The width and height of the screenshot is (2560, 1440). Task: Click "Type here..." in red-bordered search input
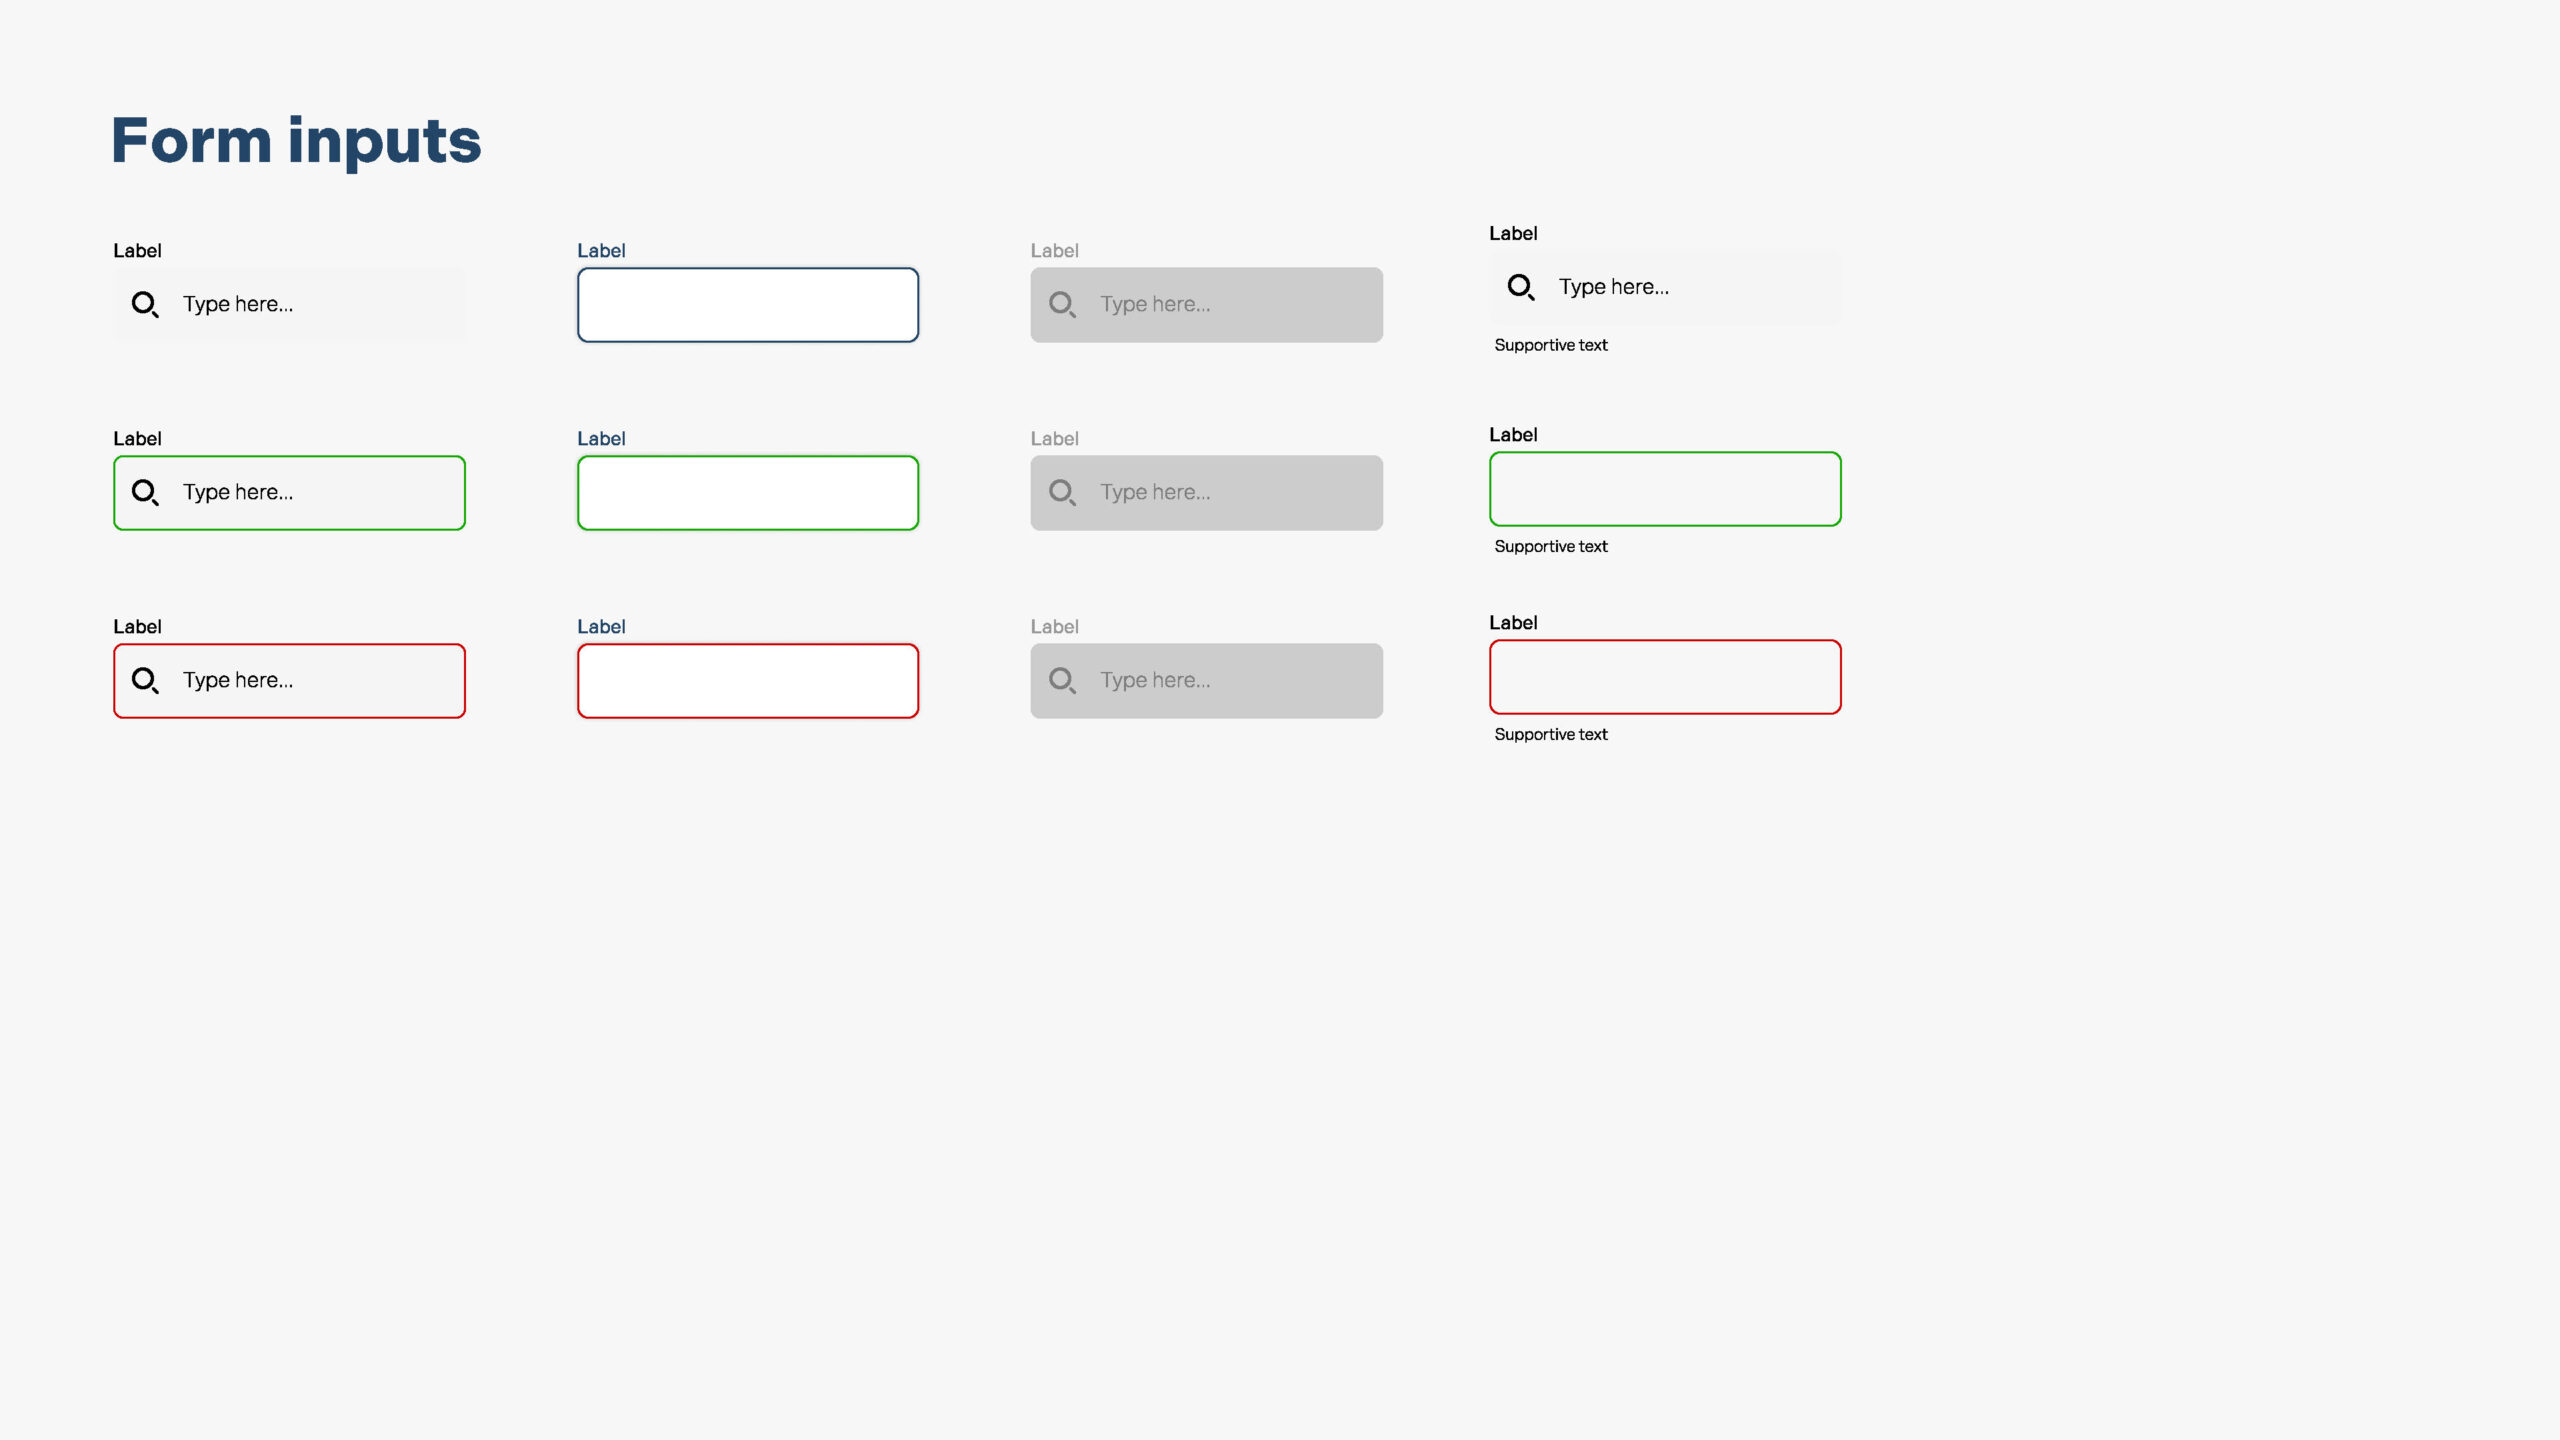point(238,680)
